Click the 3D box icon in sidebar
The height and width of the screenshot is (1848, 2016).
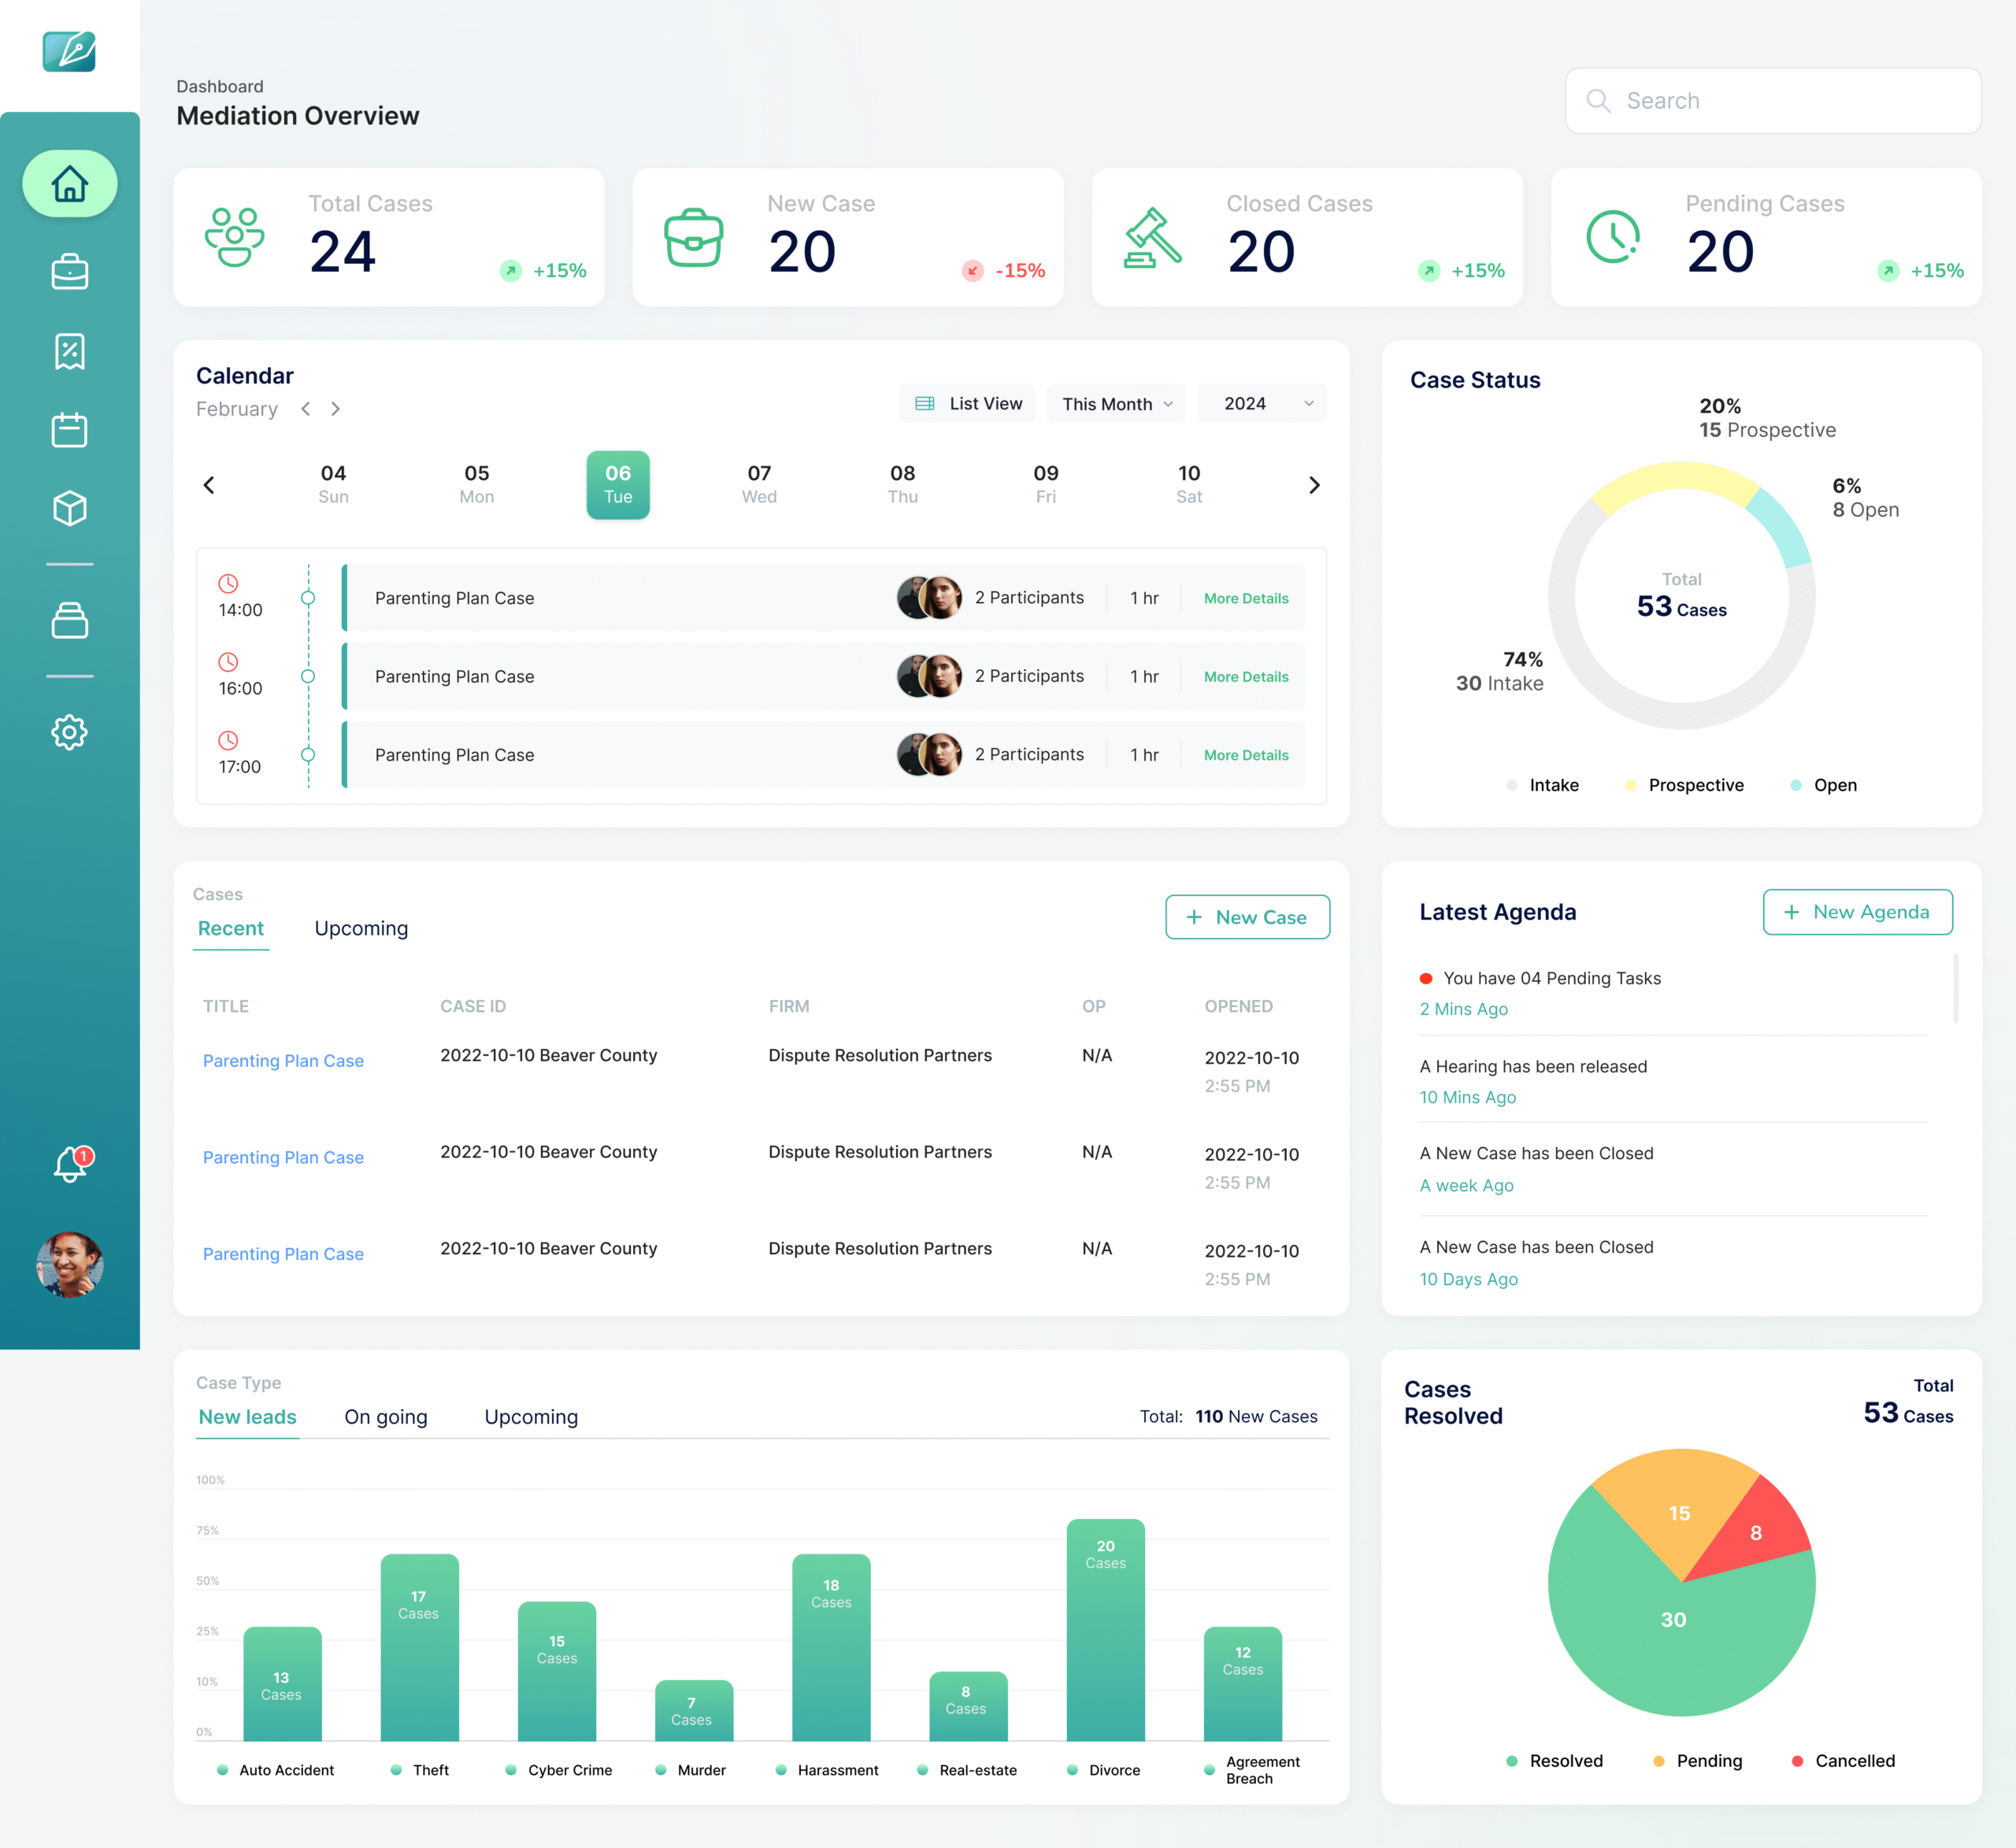(x=69, y=509)
